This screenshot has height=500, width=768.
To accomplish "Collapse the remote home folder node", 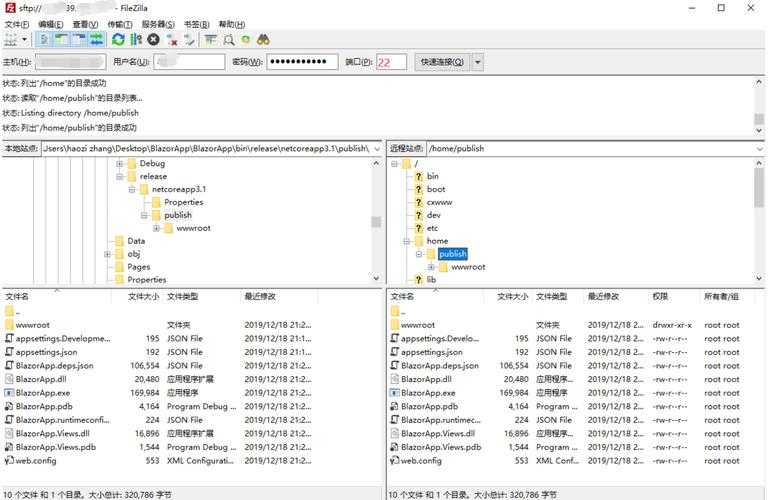I will coord(406,241).
